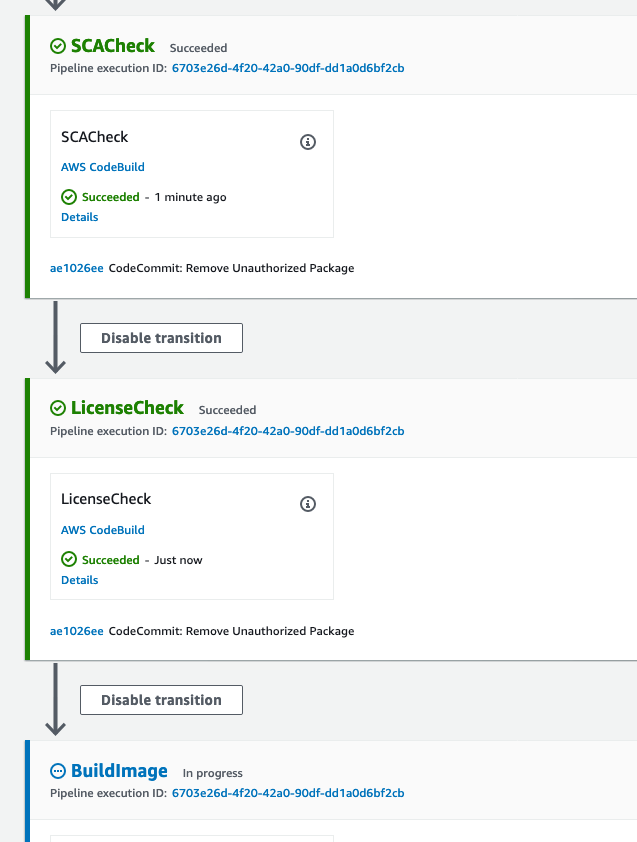Click the green success icon beside SCACheck stage title
637x842 pixels.
58,46
